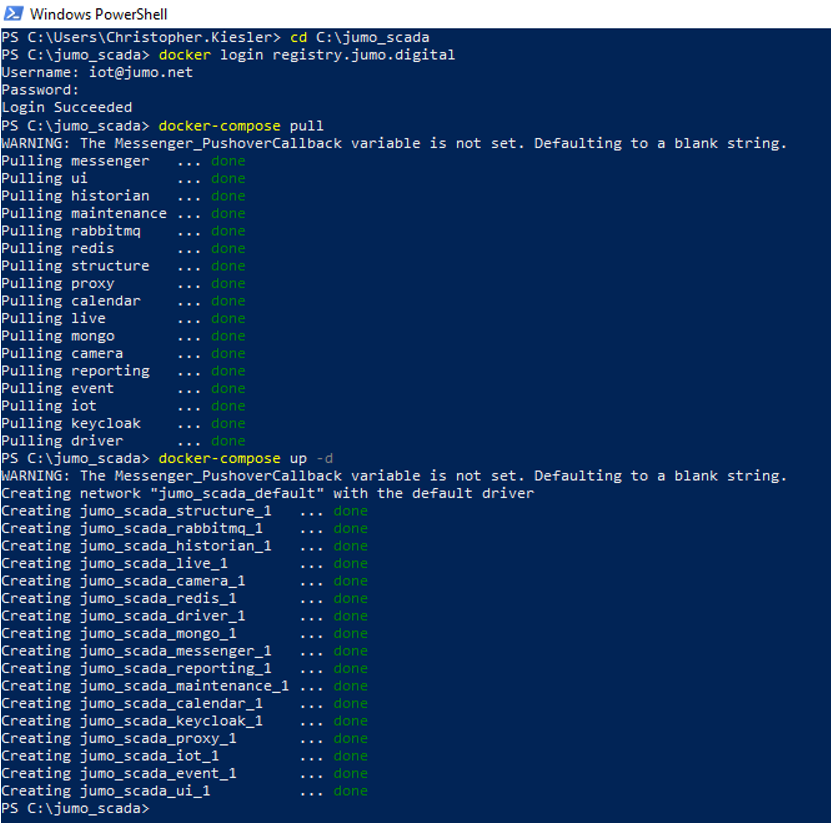
Task: Click the 'Pulling rabbitmq' line
Action: [x=71, y=230]
